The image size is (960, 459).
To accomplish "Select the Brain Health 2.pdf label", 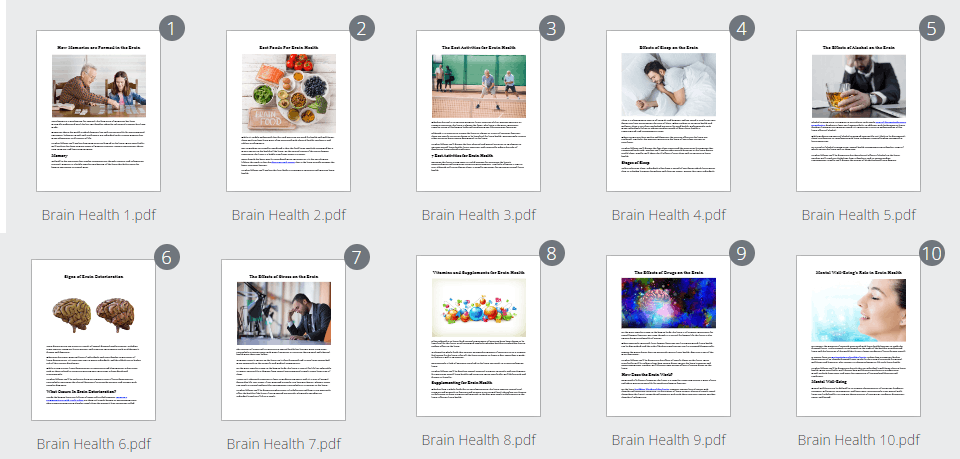I will tap(289, 214).
